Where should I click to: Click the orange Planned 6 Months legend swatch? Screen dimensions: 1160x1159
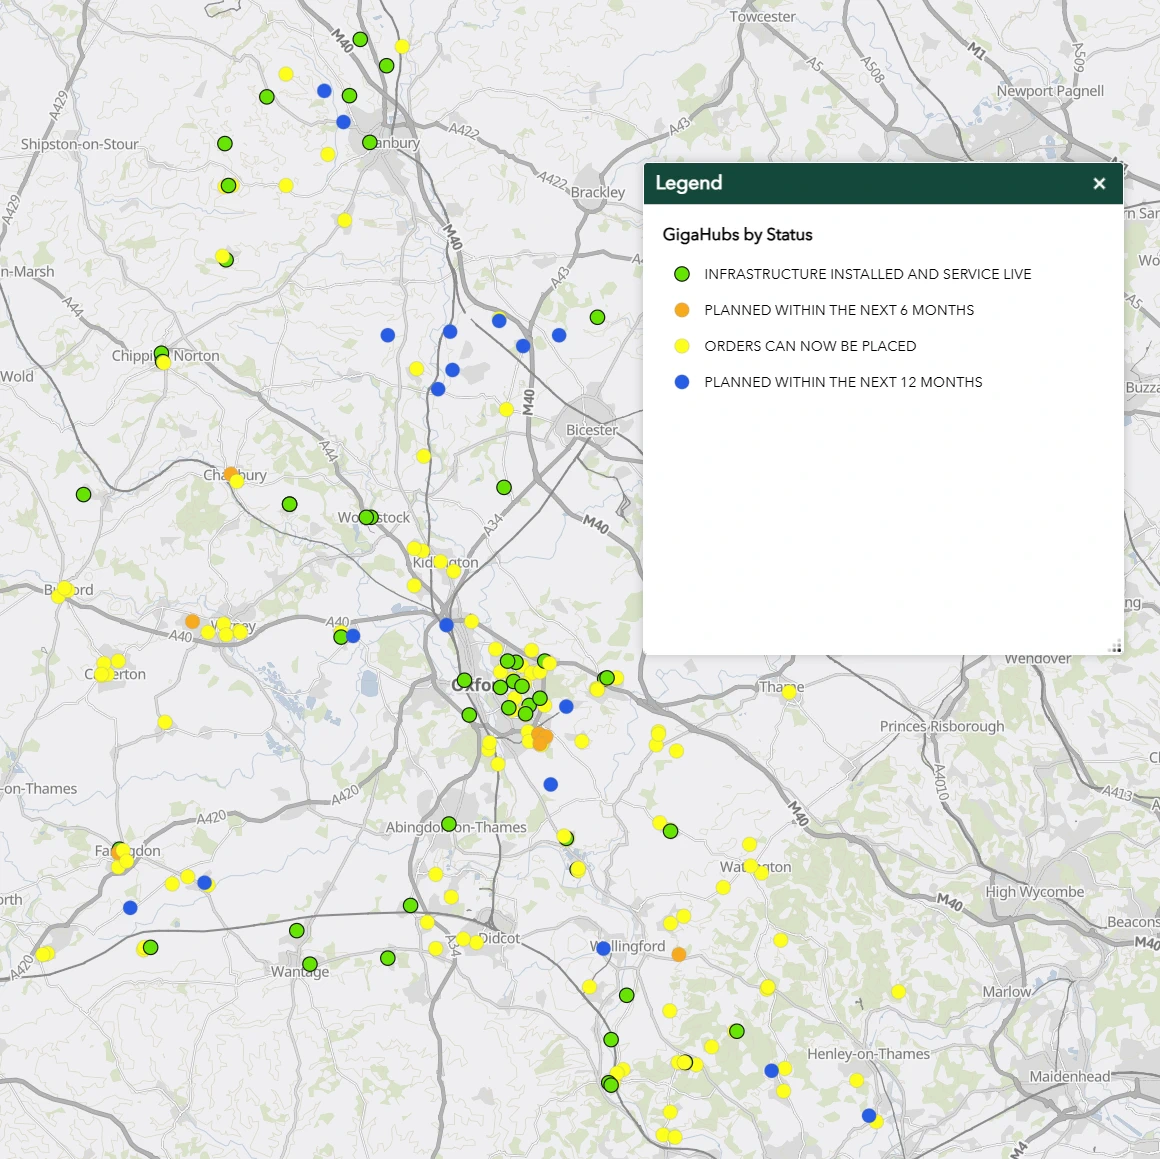click(682, 310)
